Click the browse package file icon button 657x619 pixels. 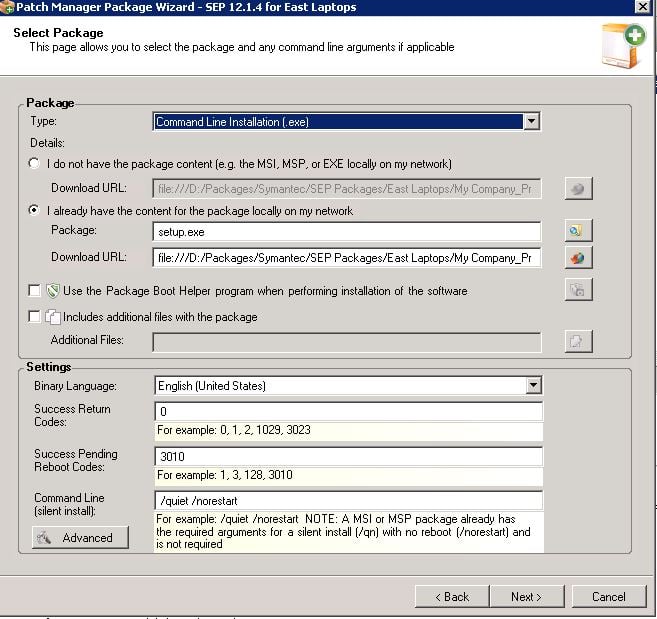(578, 231)
